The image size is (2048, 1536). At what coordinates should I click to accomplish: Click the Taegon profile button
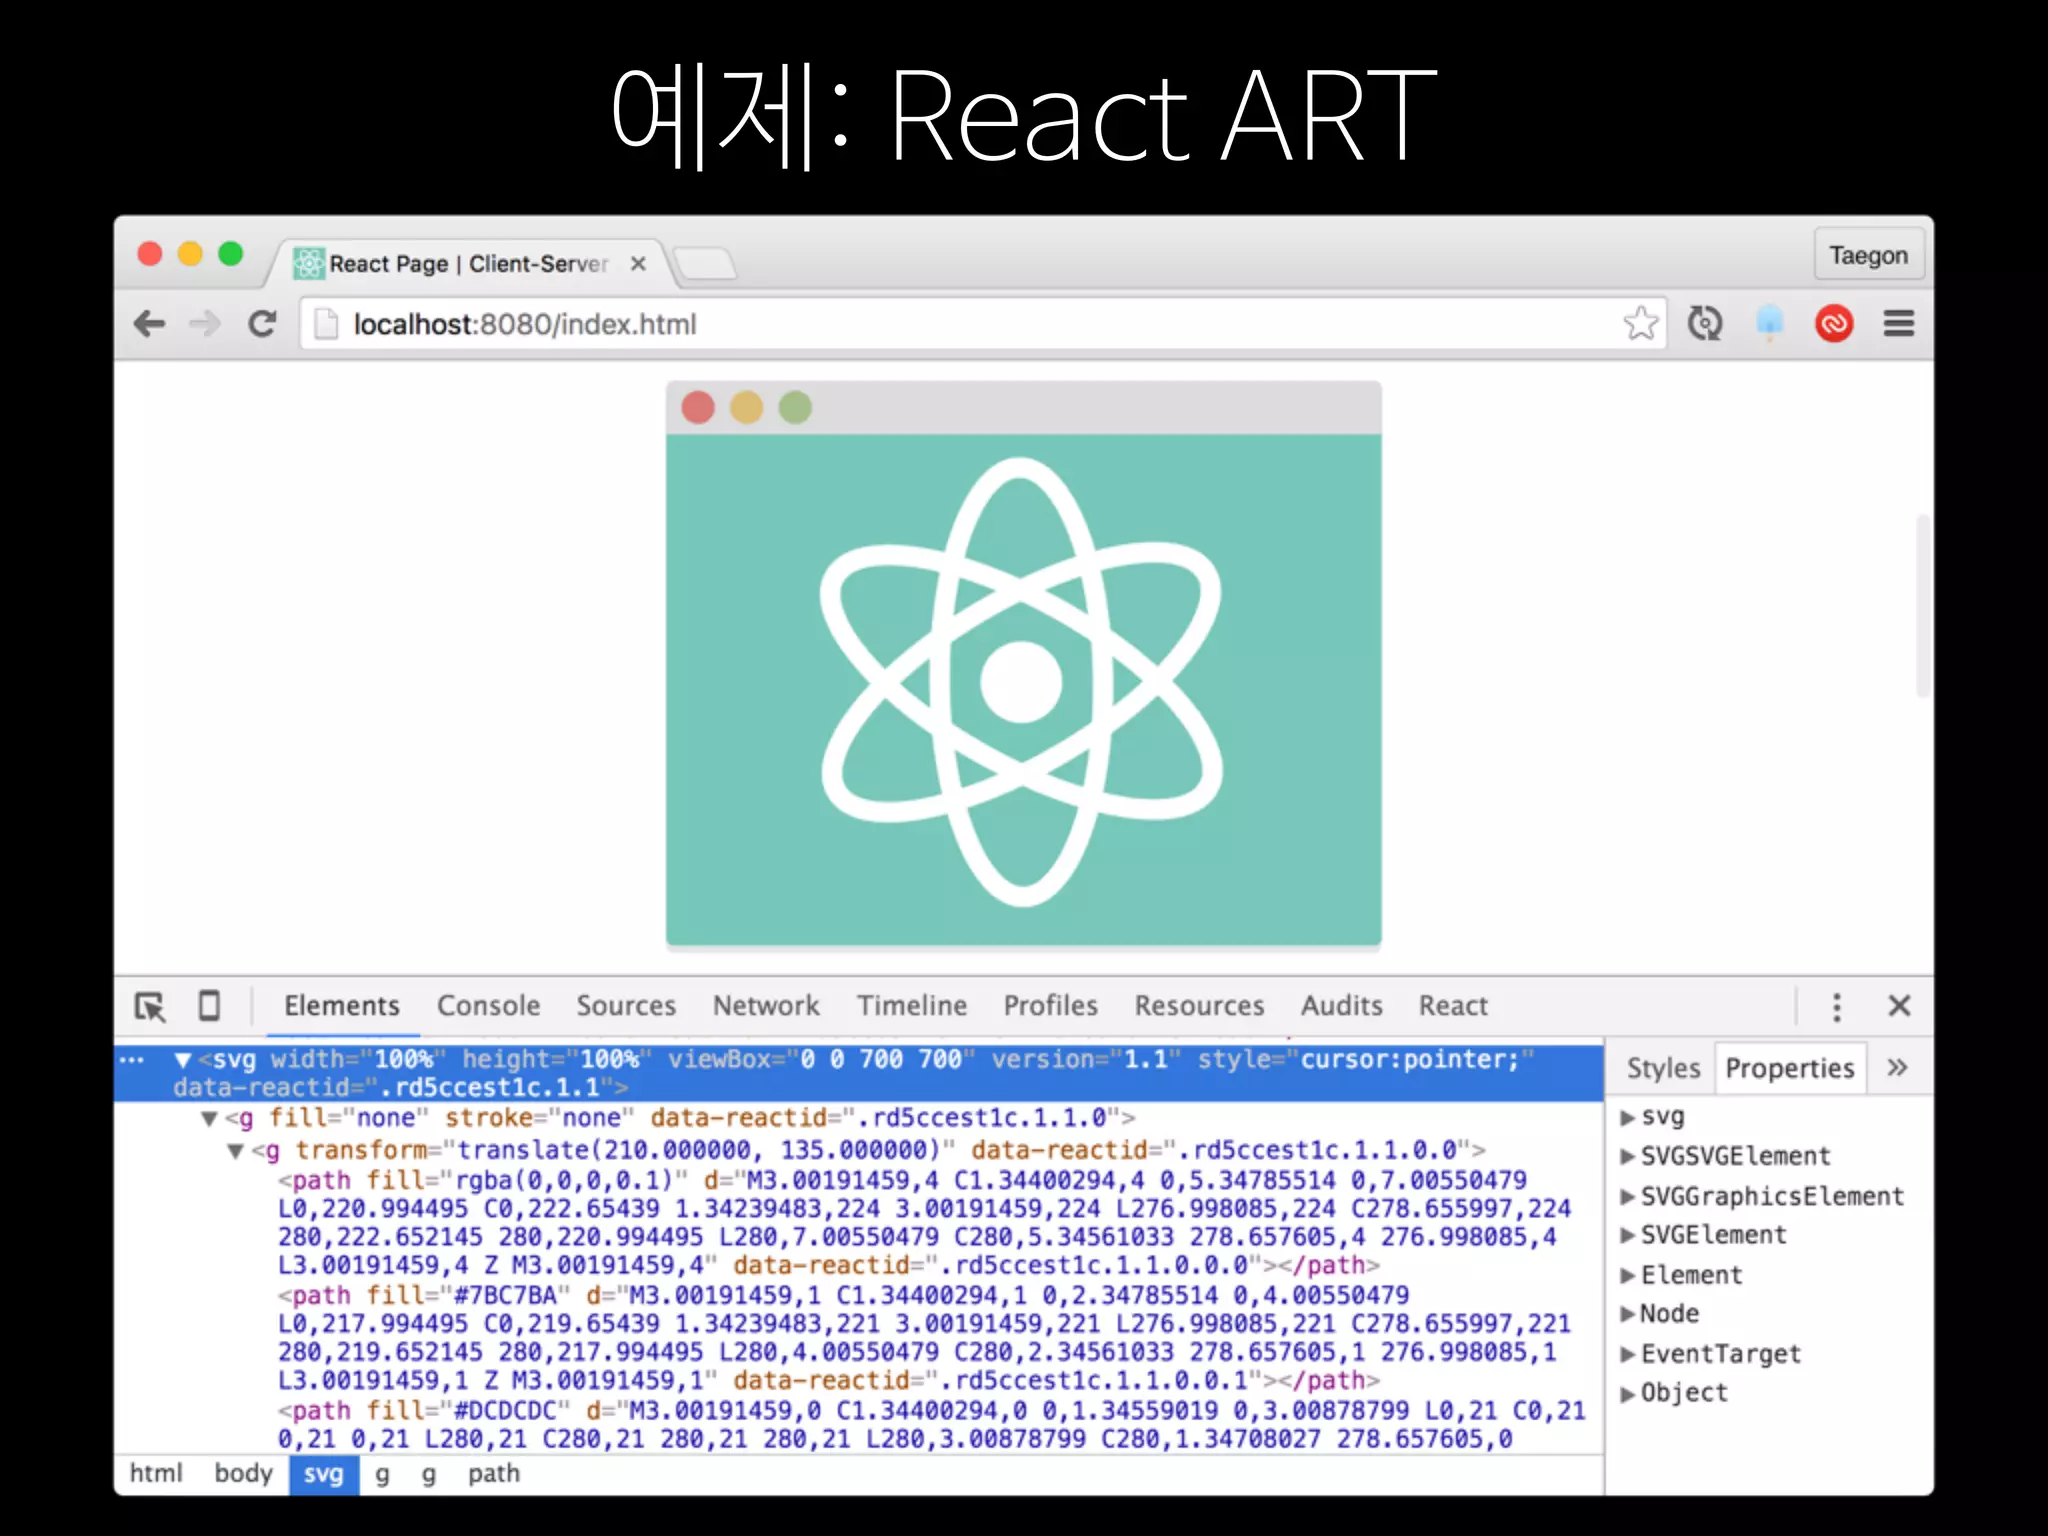pyautogui.click(x=1868, y=256)
